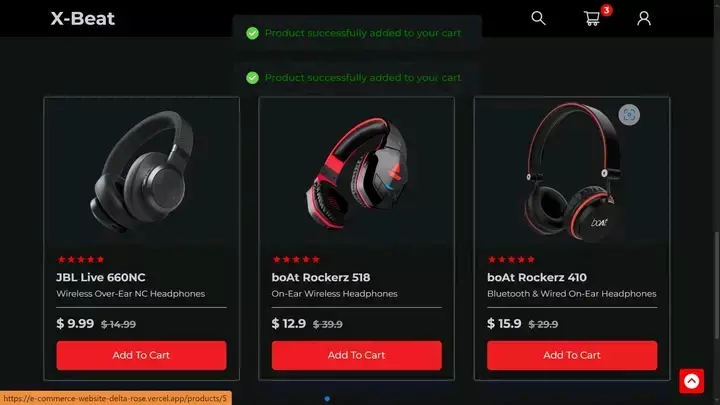Click the second success toast checkmark icon
This screenshot has height=405, width=720.
[252, 78]
